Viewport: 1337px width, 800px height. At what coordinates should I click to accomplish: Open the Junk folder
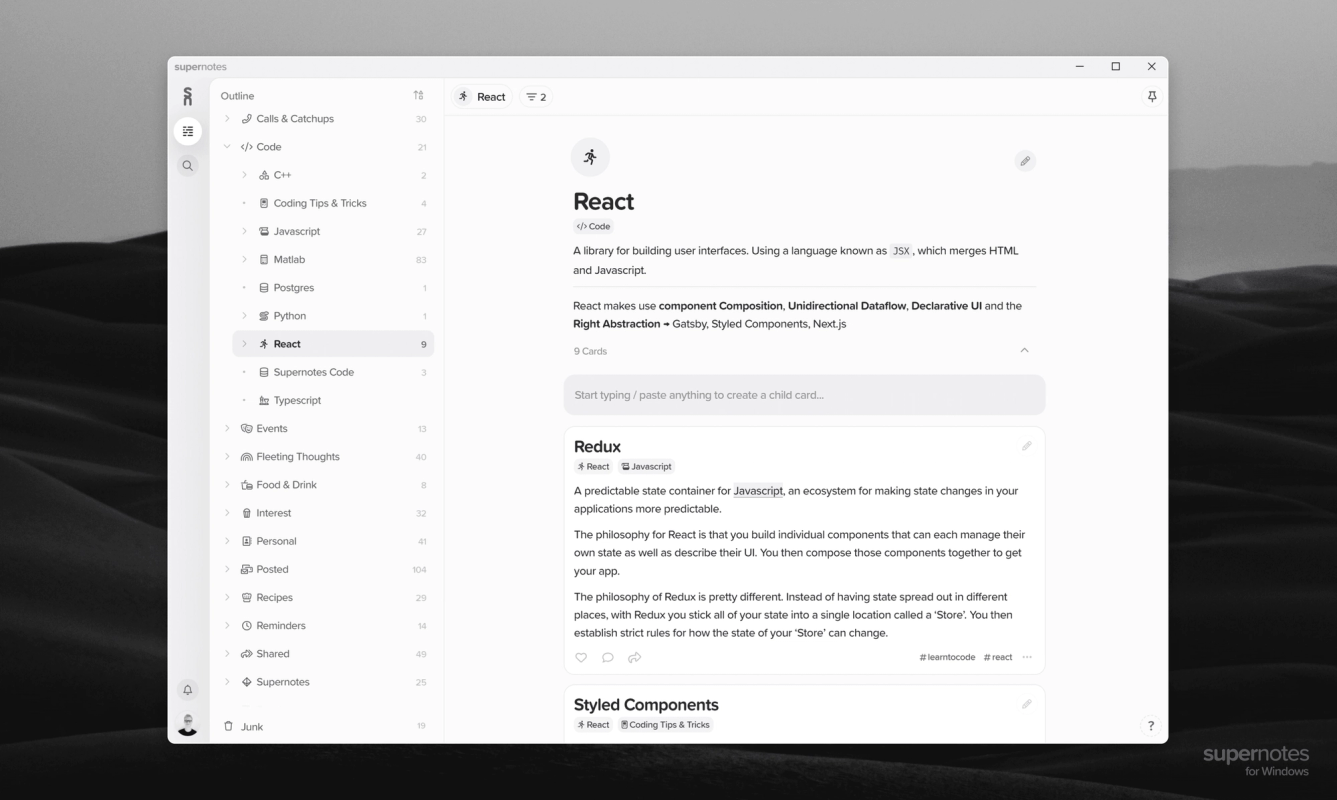point(323,726)
